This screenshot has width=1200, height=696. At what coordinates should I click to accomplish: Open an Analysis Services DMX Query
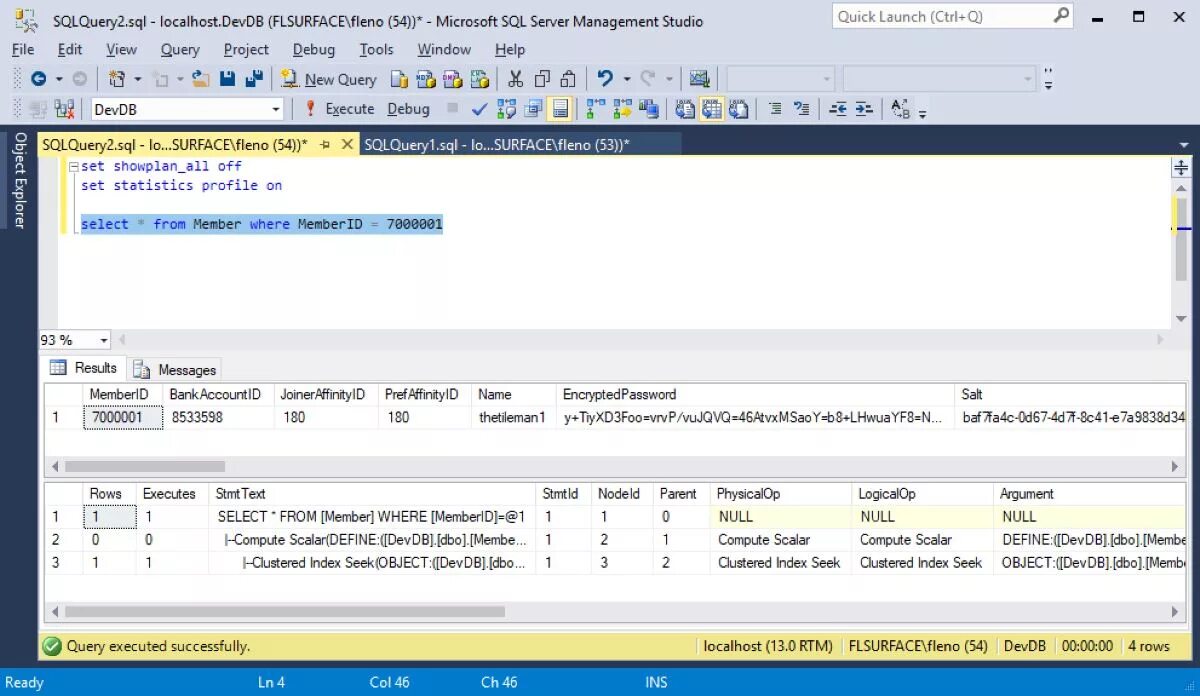click(452, 79)
